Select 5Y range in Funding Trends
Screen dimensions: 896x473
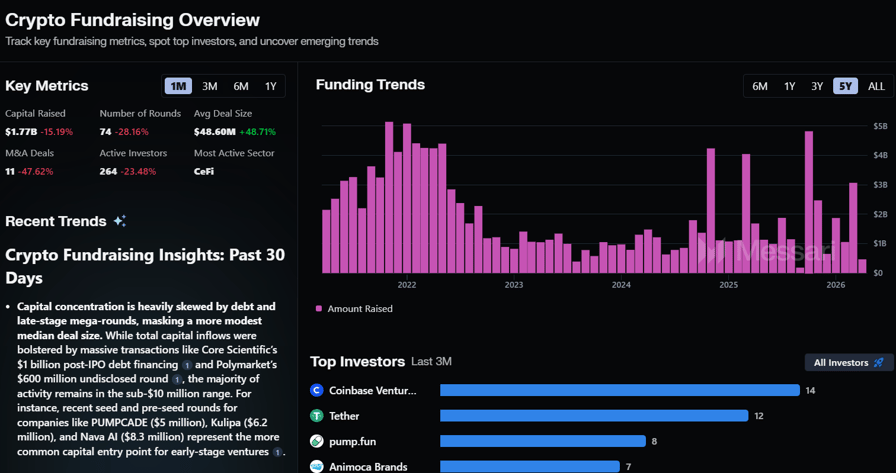point(846,86)
